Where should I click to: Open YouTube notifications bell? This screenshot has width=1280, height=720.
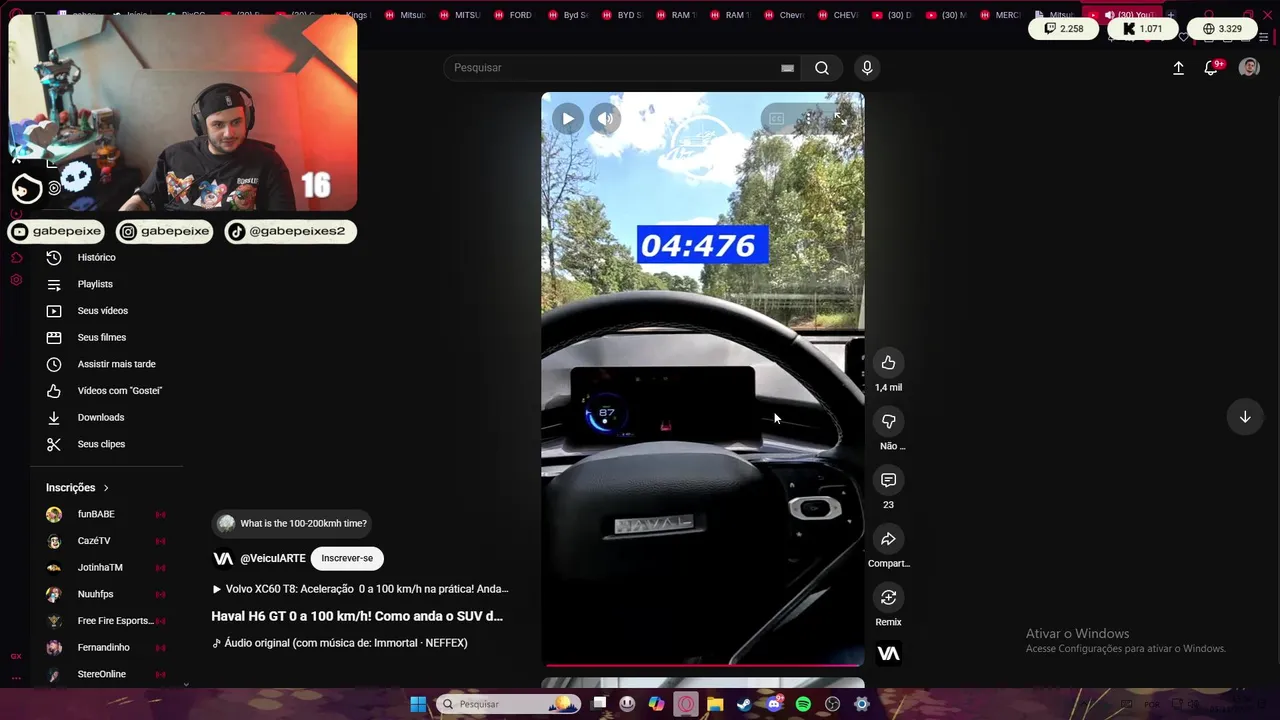[x=1211, y=68]
